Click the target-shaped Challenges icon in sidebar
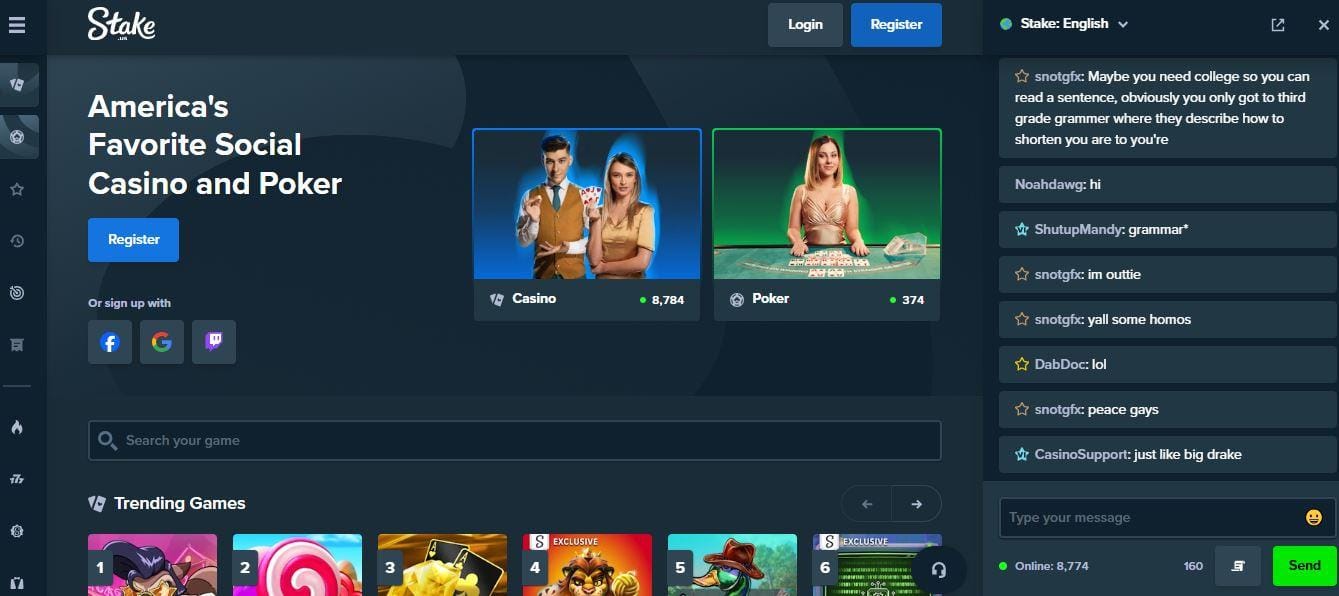The image size is (1339, 596). [17, 293]
